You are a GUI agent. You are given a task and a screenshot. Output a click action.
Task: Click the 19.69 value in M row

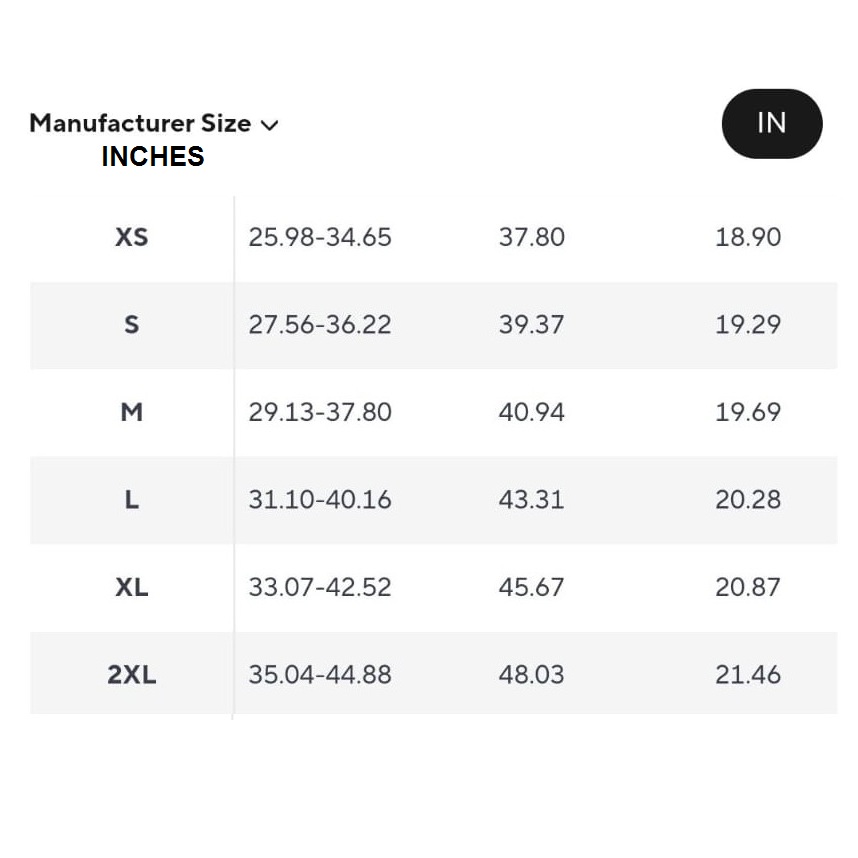pyautogui.click(x=748, y=413)
